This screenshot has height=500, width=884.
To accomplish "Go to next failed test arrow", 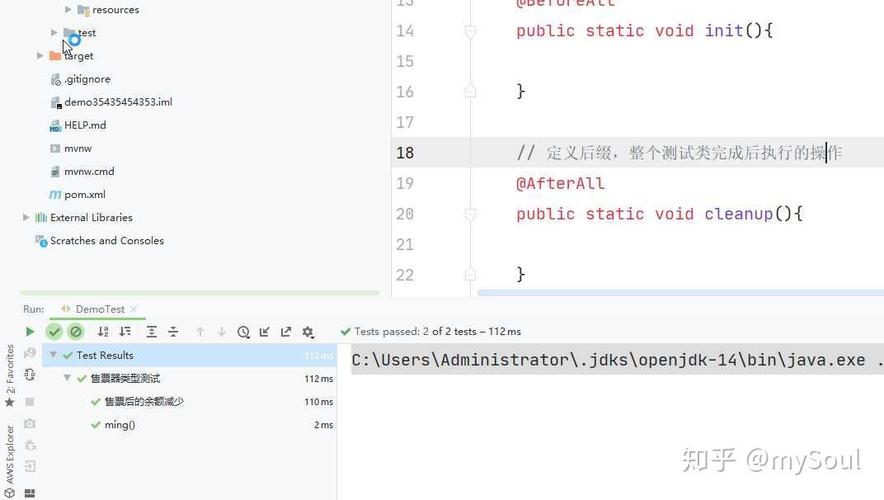I will click(x=222, y=331).
